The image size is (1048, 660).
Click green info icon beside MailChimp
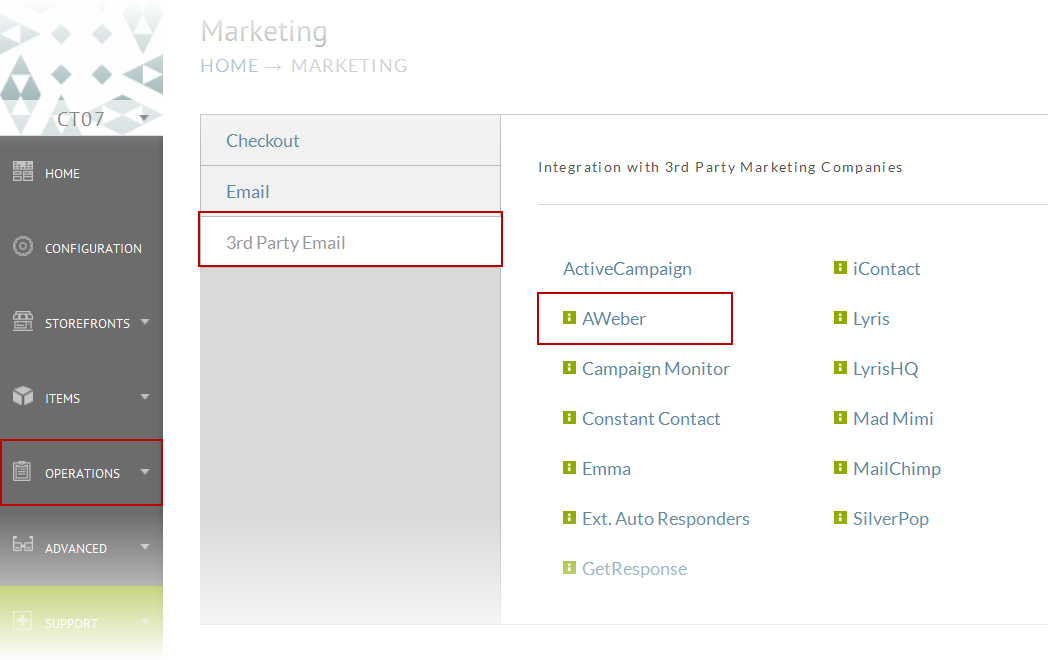coord(840,467)
